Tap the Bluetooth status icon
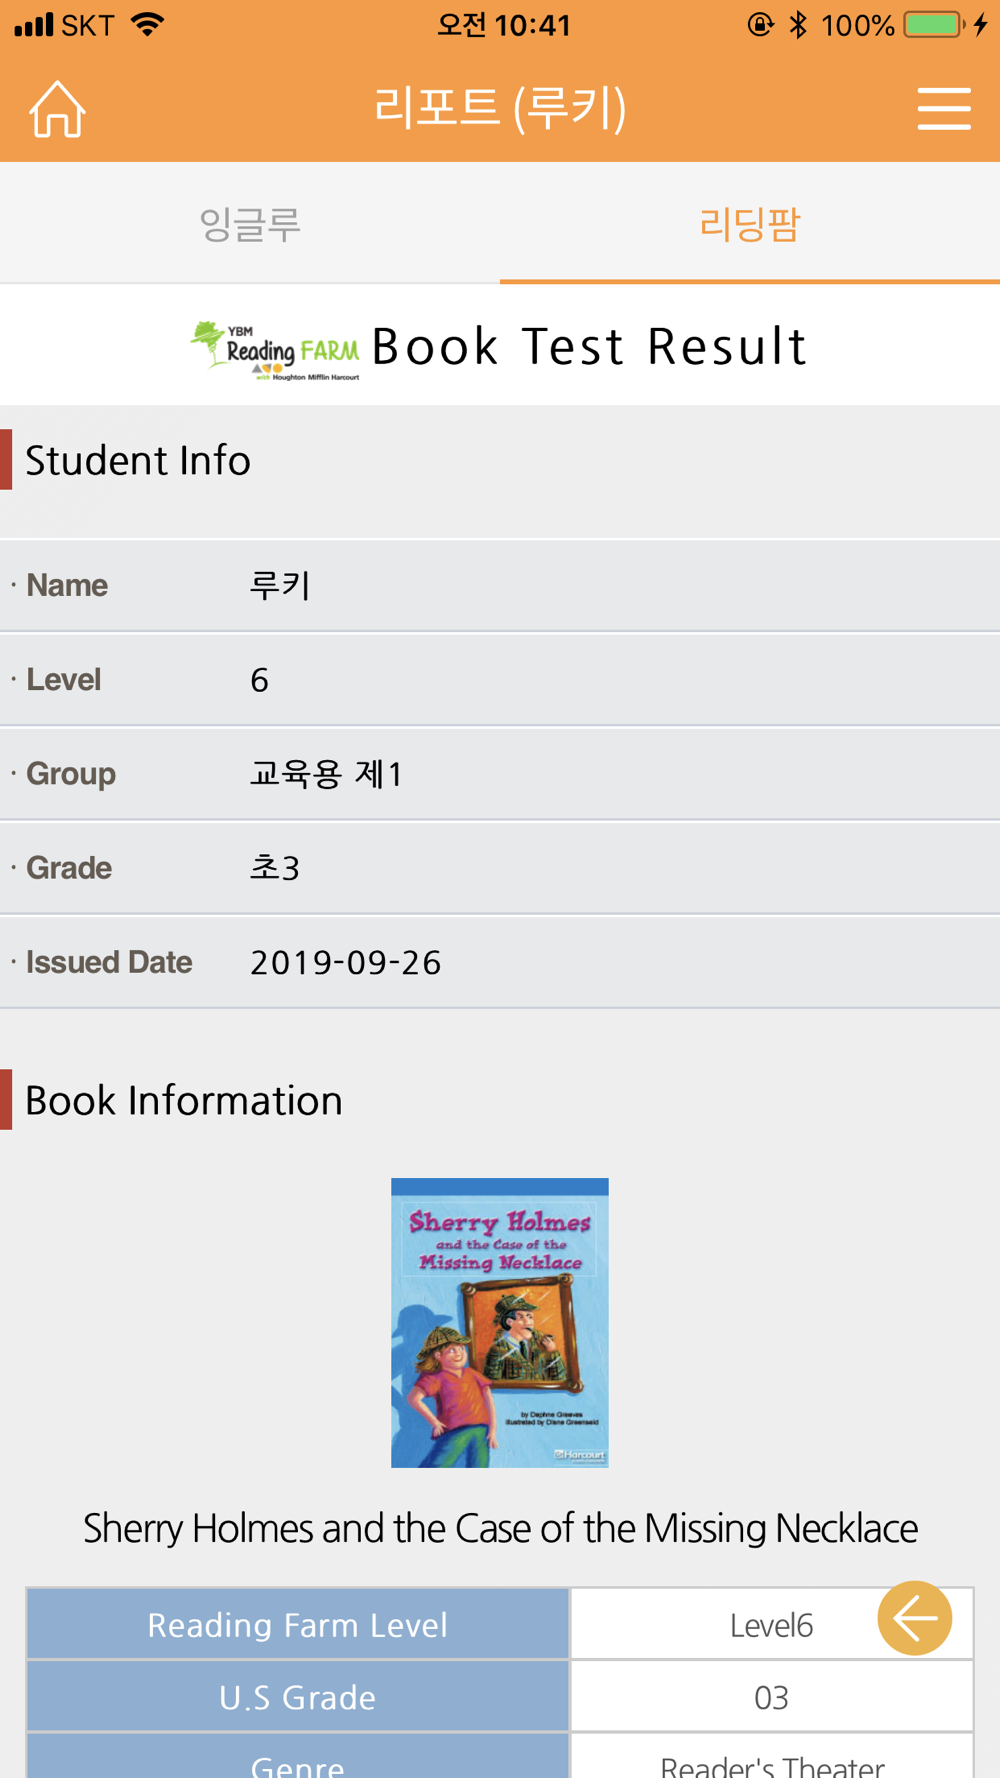The image size is (1000, 1778). coord(798,24)
